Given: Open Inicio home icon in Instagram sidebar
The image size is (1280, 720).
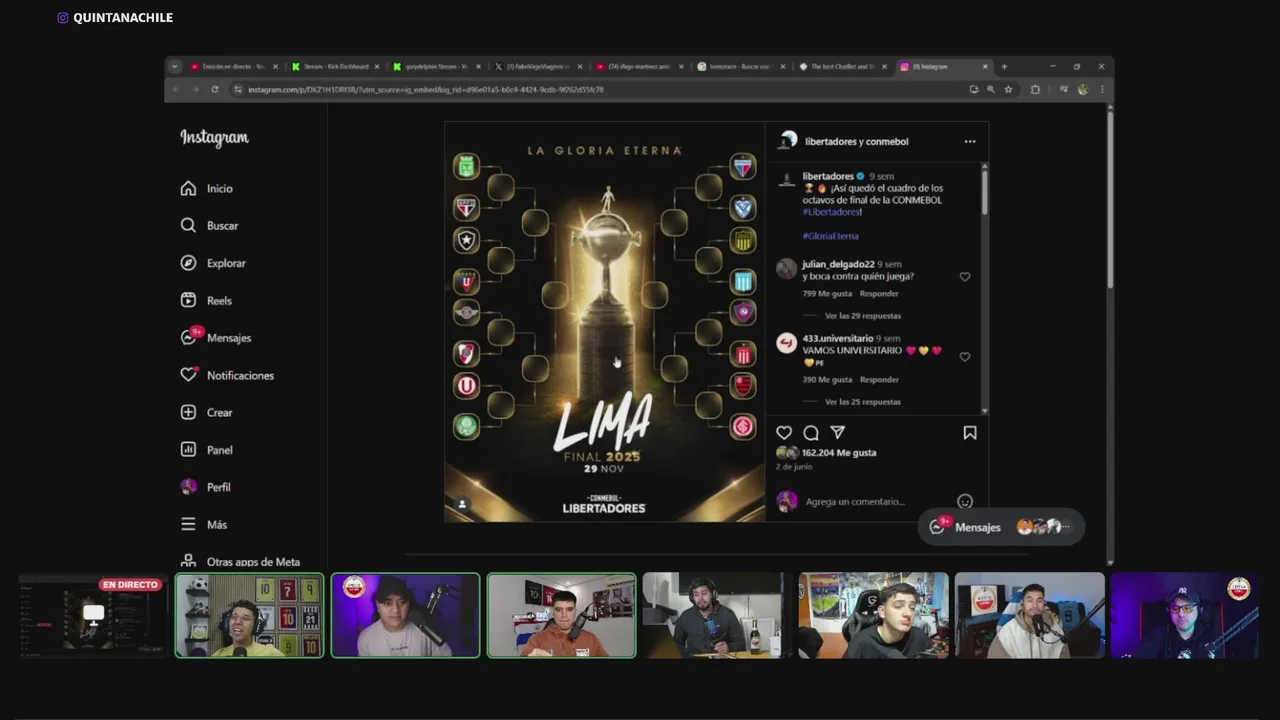Looking at the screenshot, I should (188, 188).
